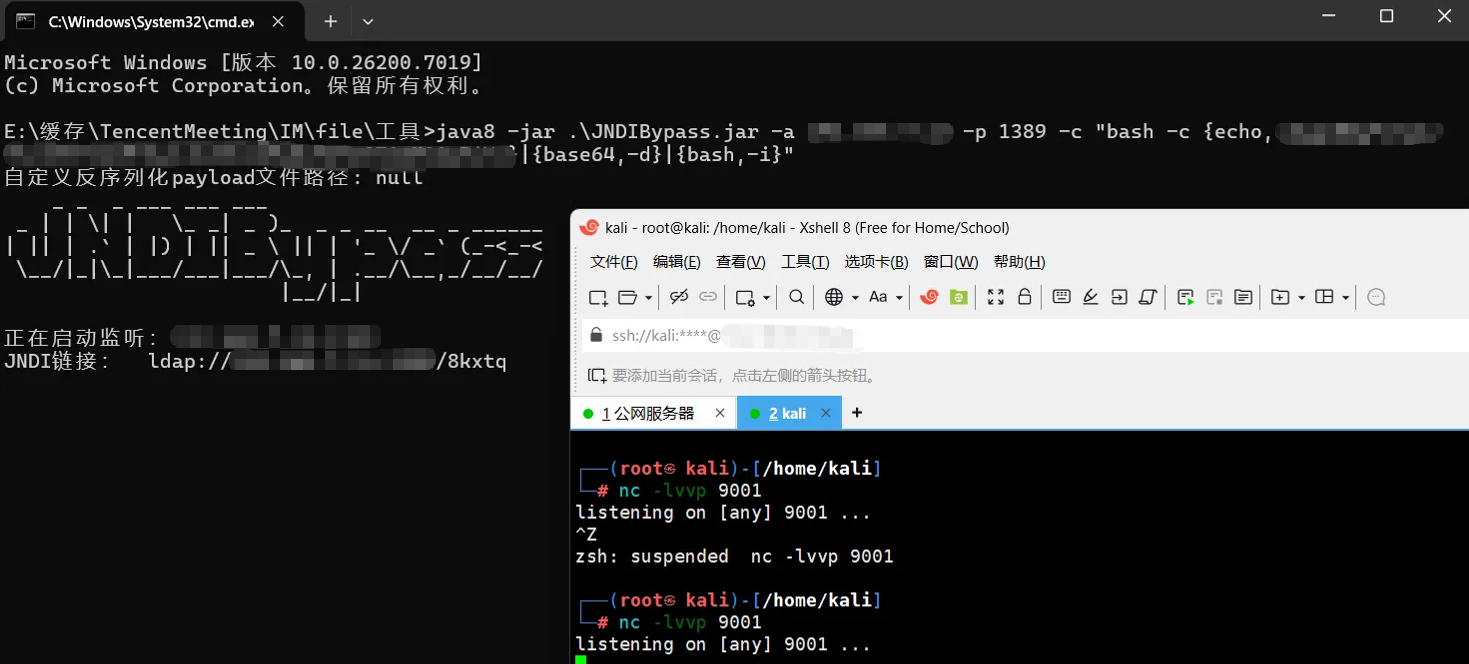Close the cmd.exe tab in Windows Terminal
The height and width of the screenshot is (664, 1469).
click(278, 21)
